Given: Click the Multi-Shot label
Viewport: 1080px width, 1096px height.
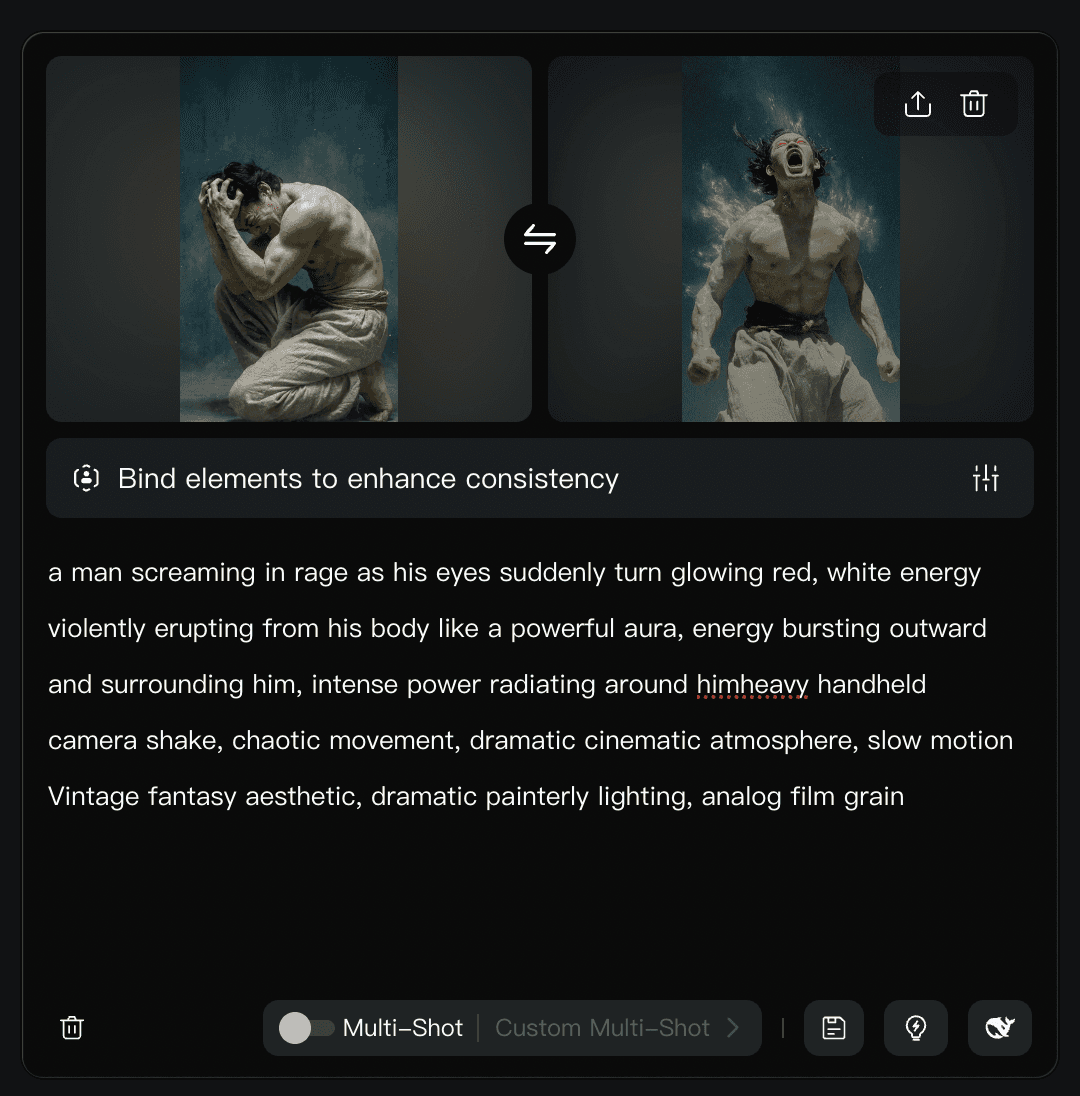Looking at the screenshot, I should tap(403, 1028).
